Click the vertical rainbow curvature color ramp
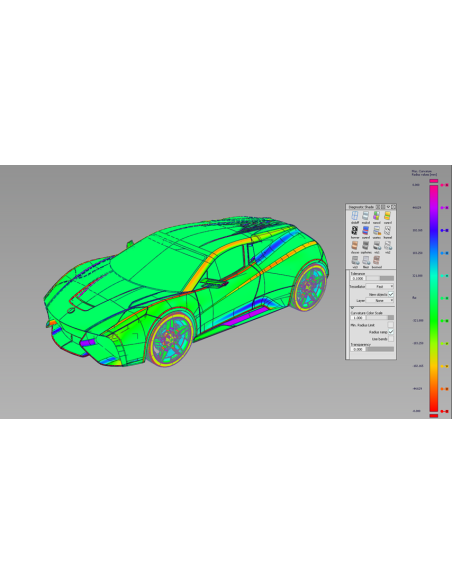The width and height of the screenshot is (452, 584). click(x=434, y=298)
